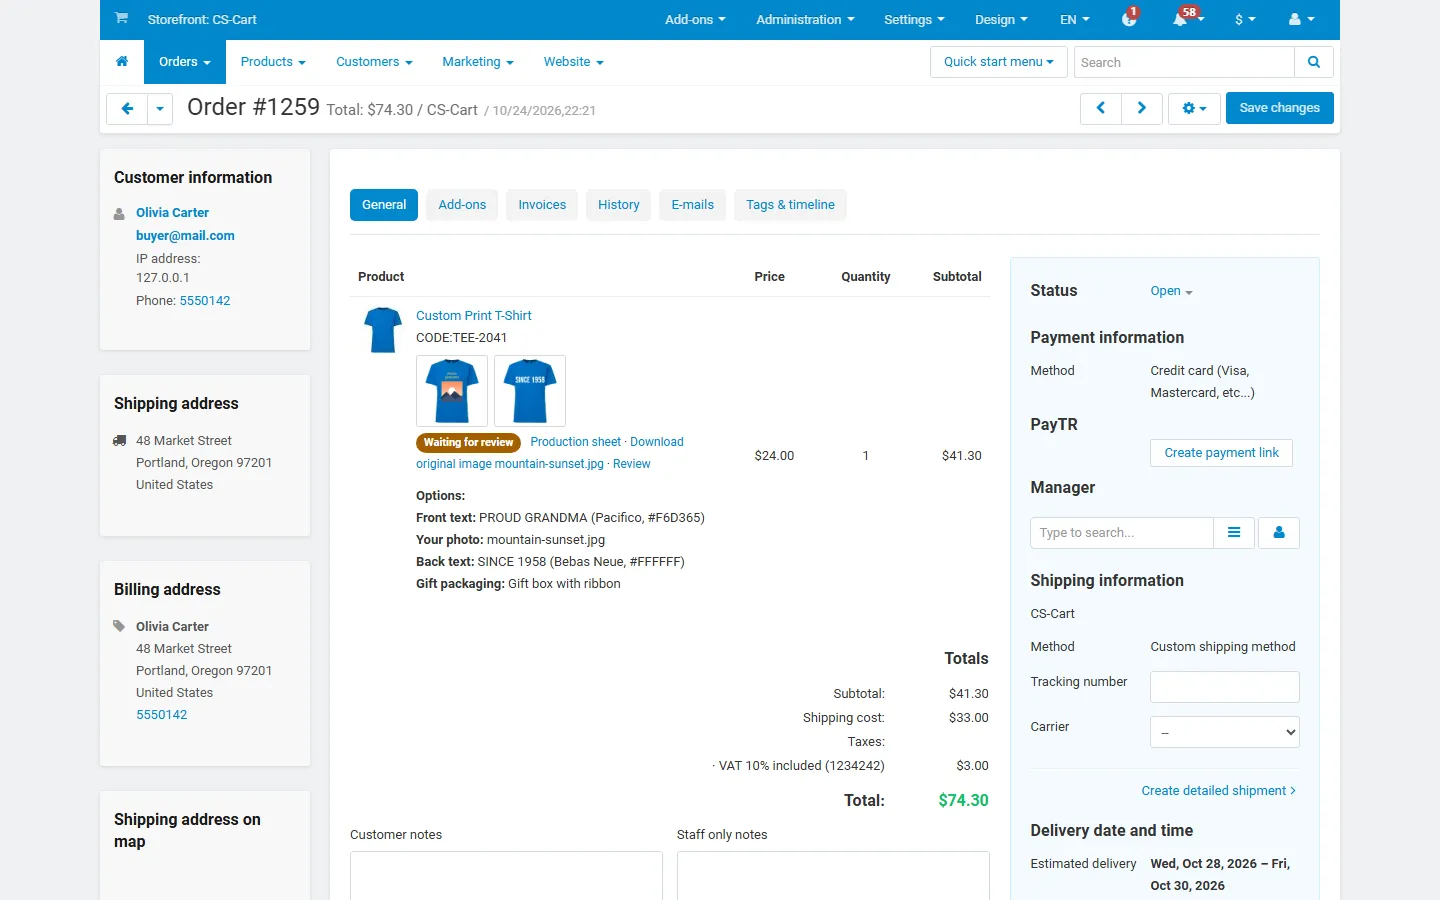This screenshot has height=900, width=1440.
Task: Switch to the Add-ons tab
Action: [x=462, y=205]
